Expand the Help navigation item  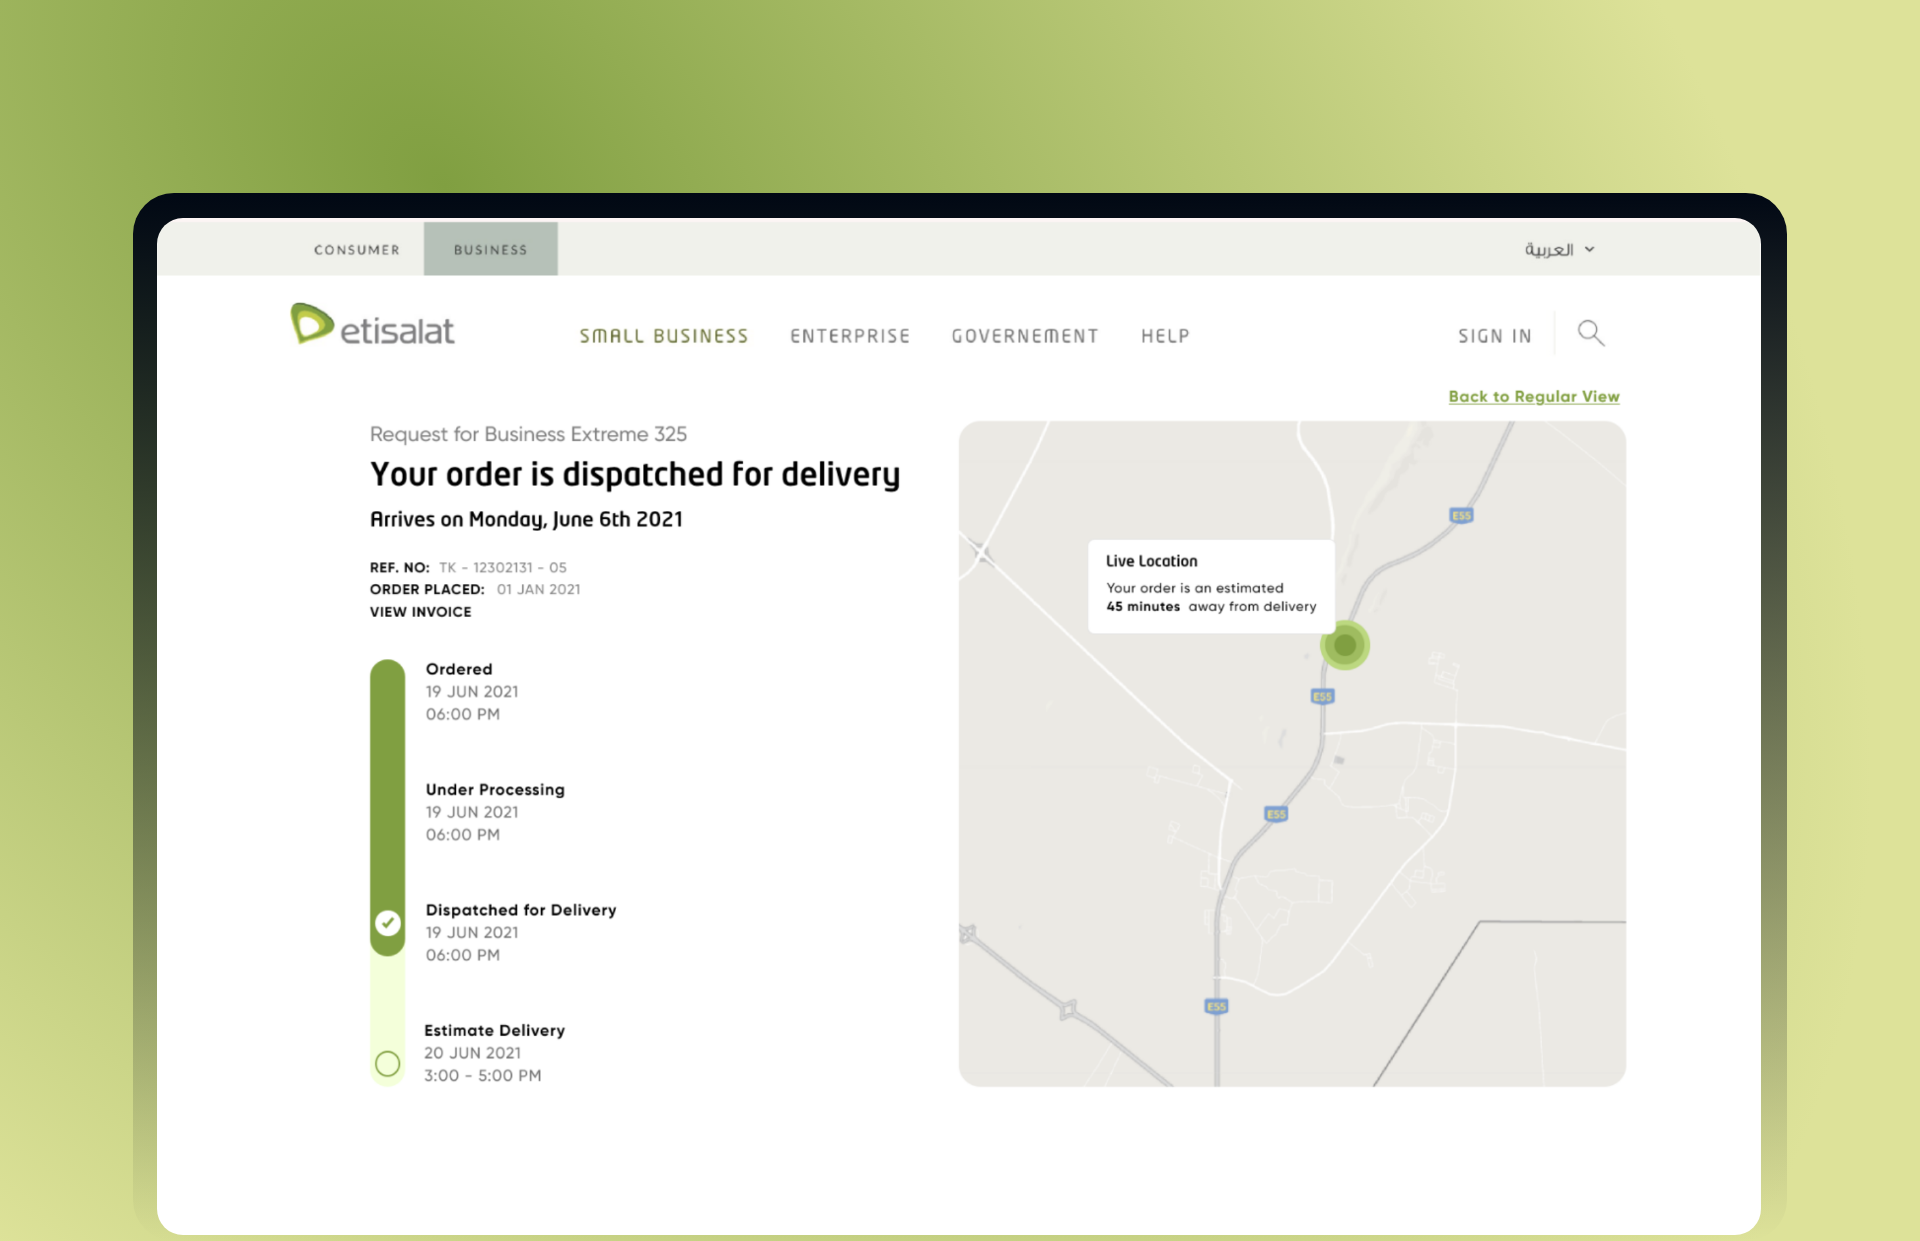(x=1164, y=336)
